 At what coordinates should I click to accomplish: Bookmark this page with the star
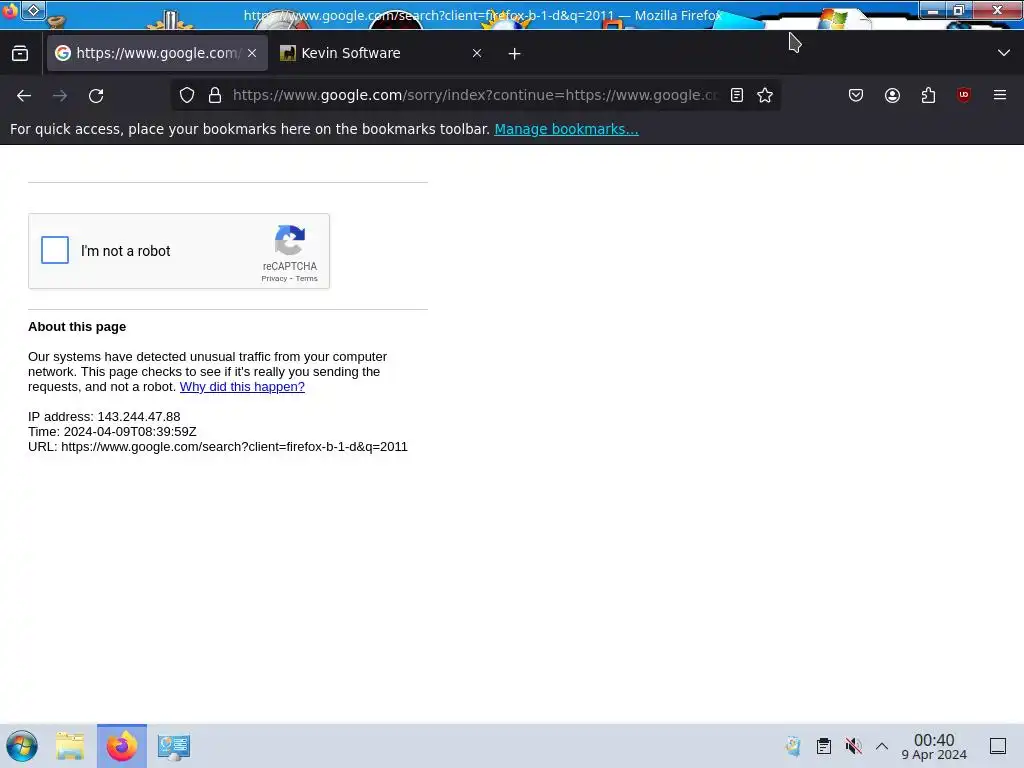pyautogui.click(x=765, y=95)
